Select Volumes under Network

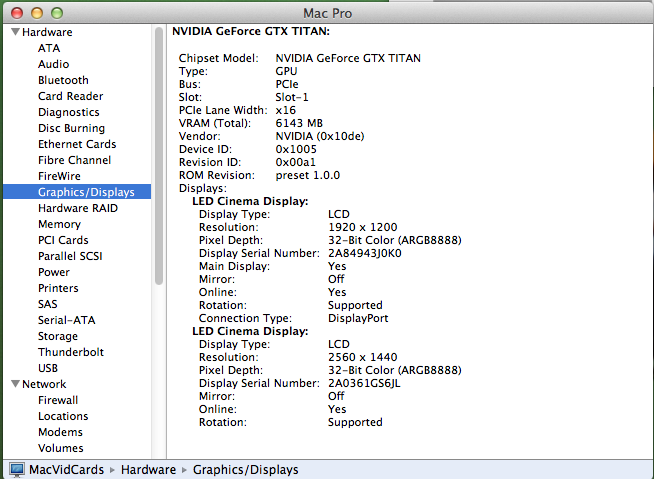pos(60,448)
